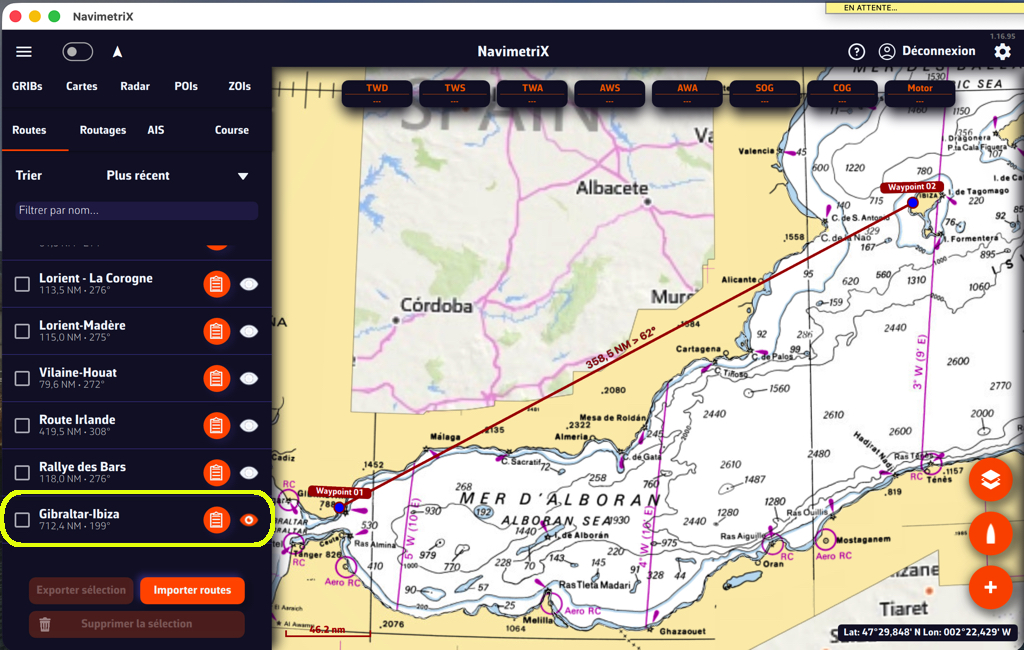1024x650 pixels.
Task: Click the 712,4 NM · 199° route info
Action: [x=74, y=526]
